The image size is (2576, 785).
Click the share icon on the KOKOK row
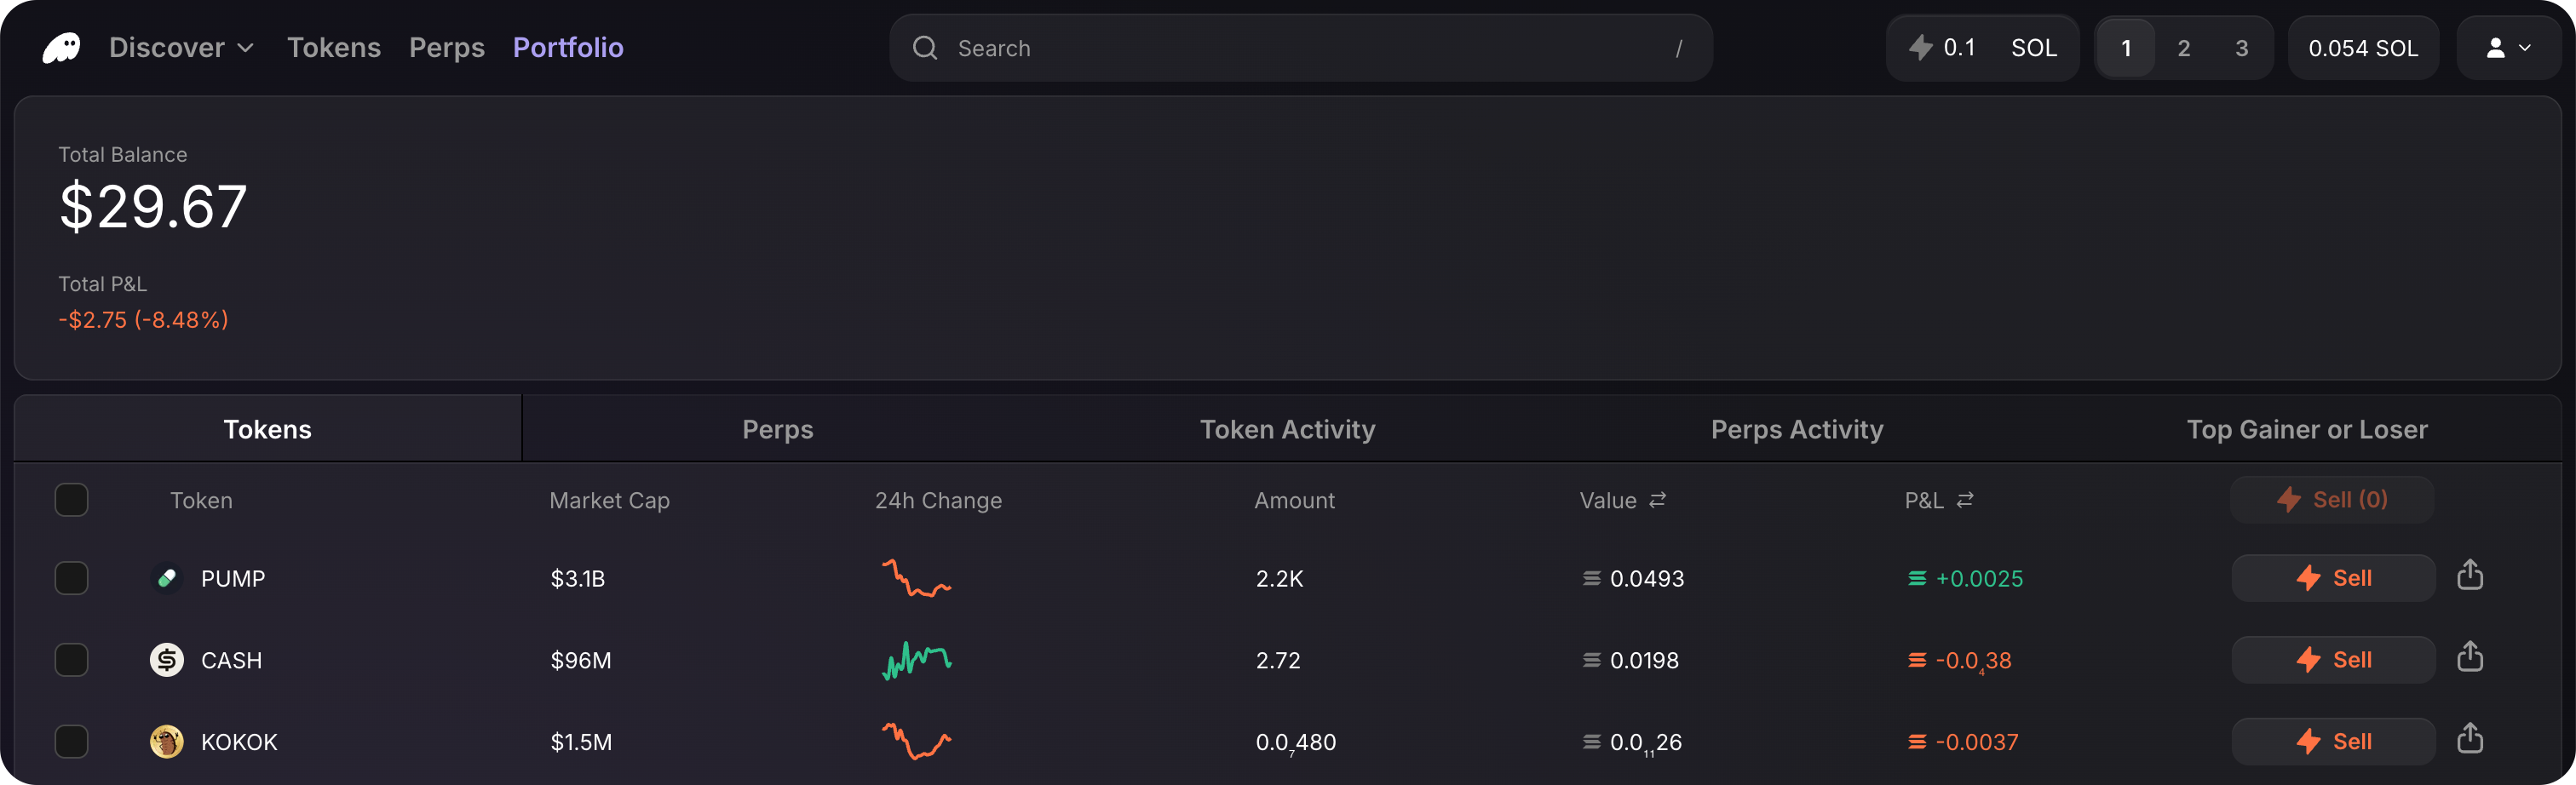click(2471, 740)
